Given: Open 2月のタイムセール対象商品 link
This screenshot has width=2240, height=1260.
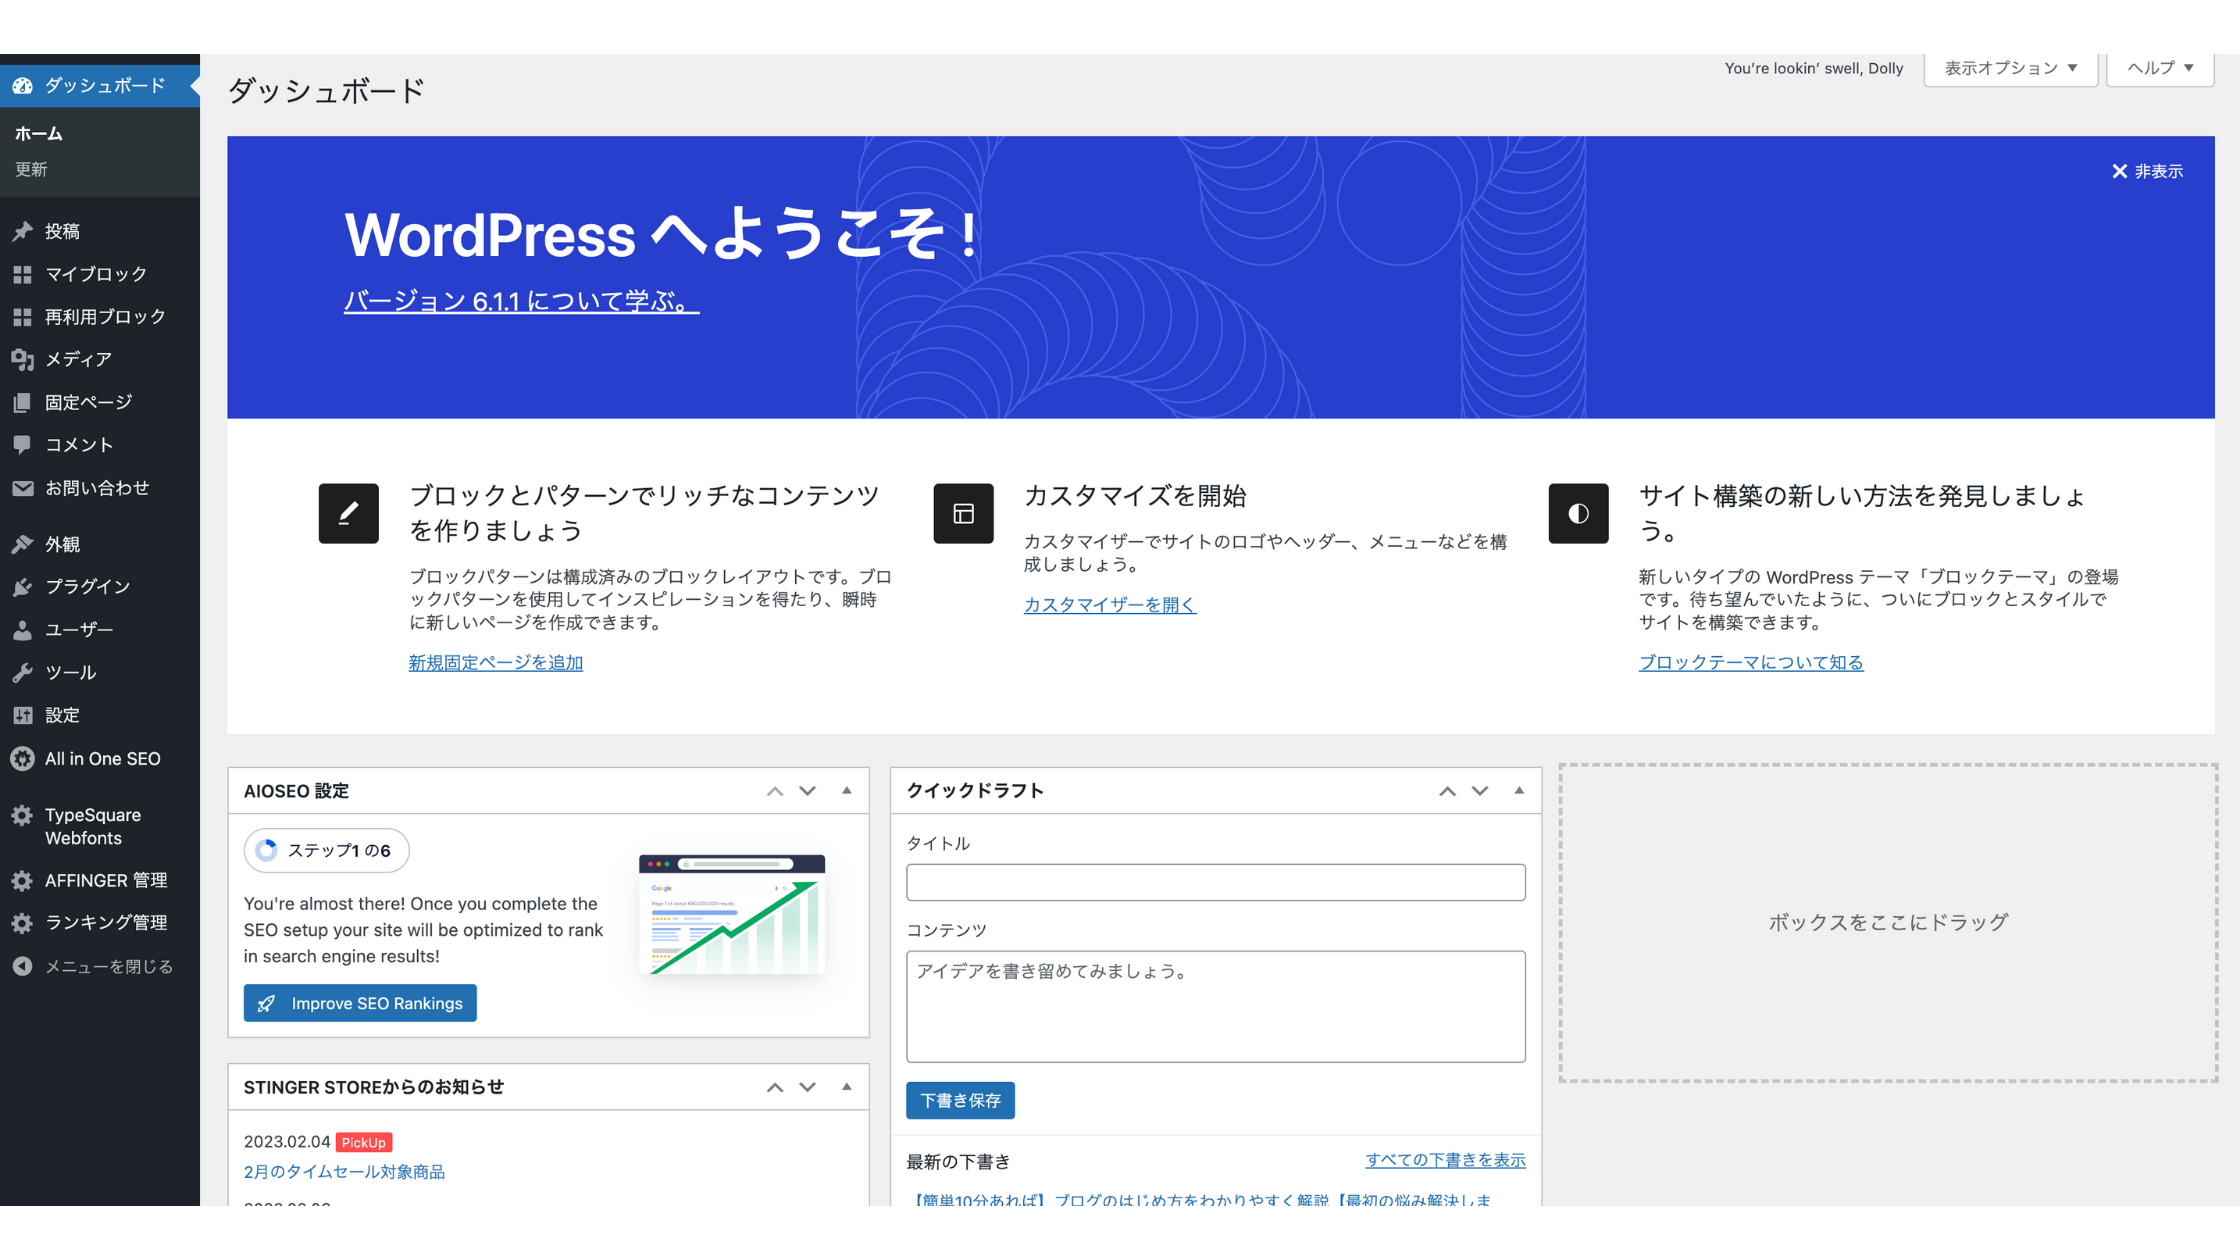Looking at the screenshot, I should pyautogui.click(x=344, y=1172).
